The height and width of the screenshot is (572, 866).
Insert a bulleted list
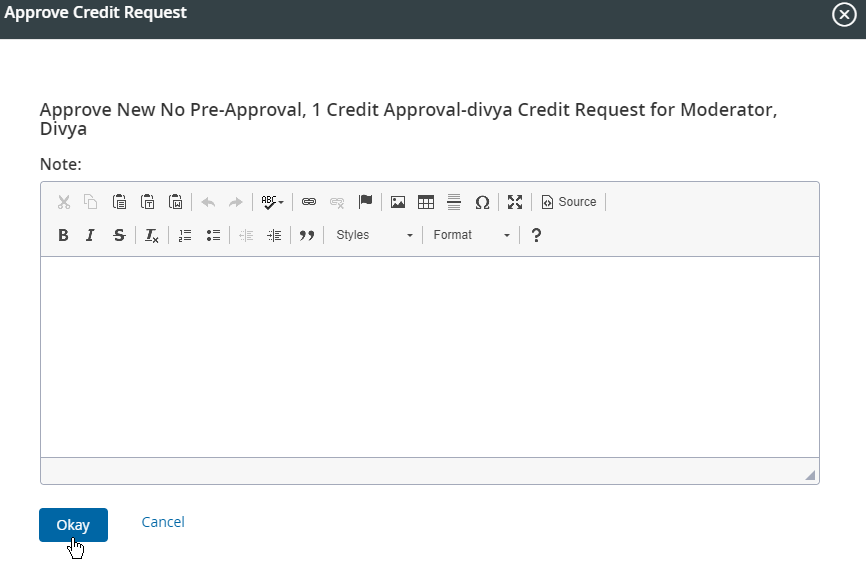[213, 235]
